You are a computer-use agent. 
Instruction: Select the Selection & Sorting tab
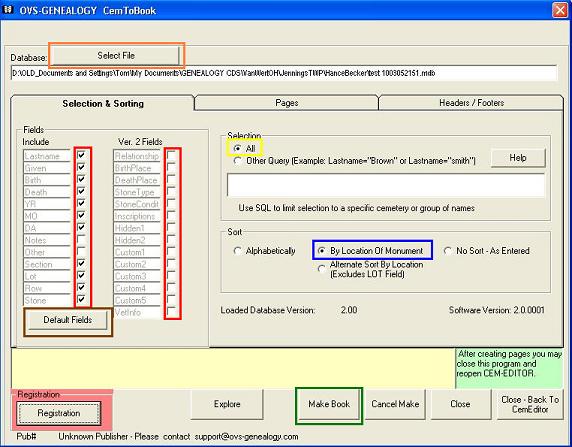pos(103,104)
